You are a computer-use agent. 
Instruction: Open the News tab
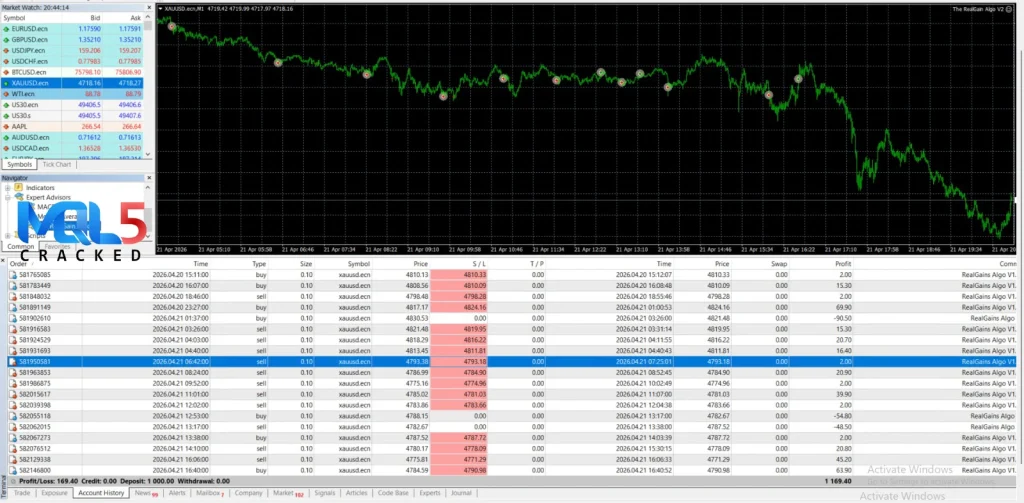tap(146, 493)
